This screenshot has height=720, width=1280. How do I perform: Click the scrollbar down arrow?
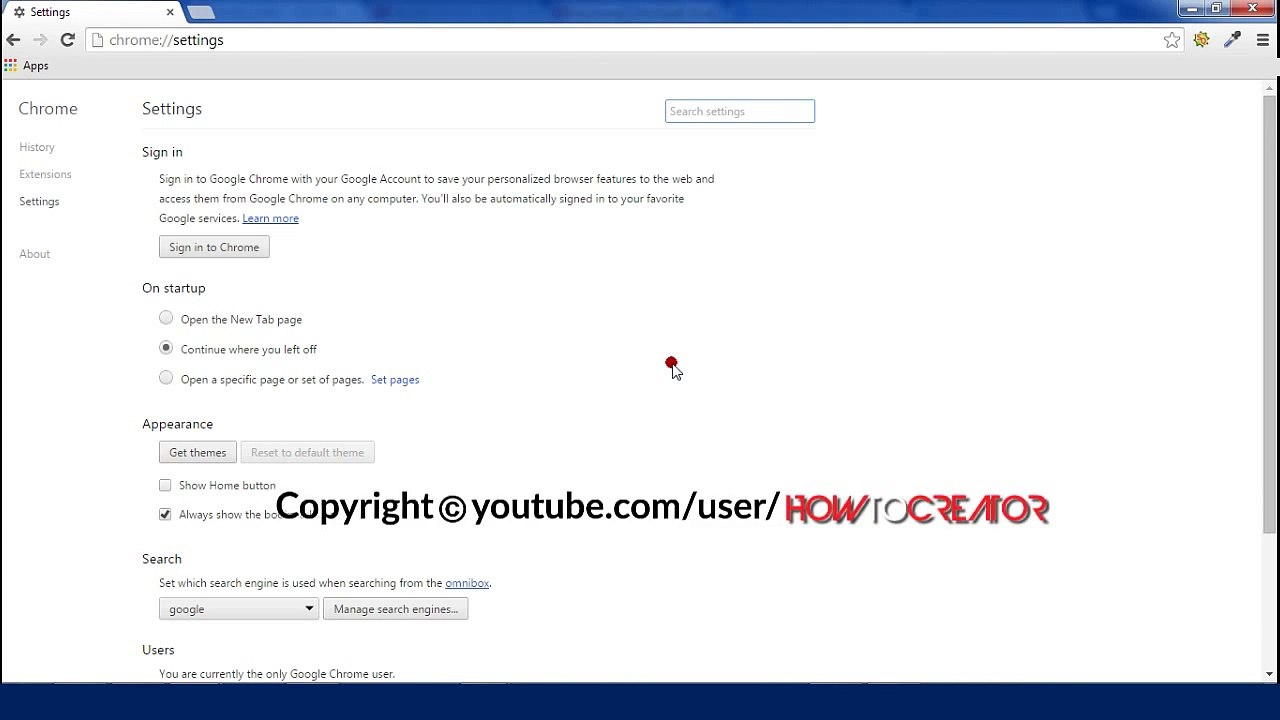click(x=1270, y=676)
